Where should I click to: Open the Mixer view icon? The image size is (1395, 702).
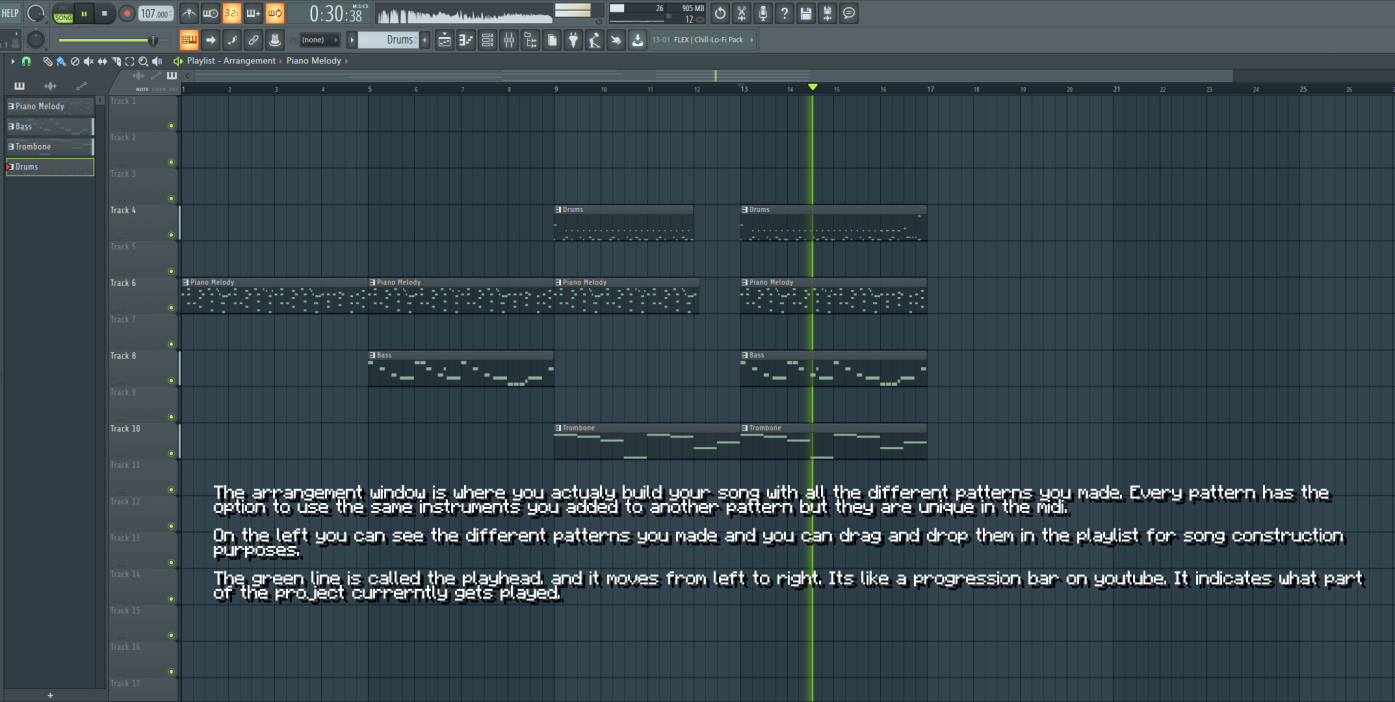[x=508, y=40]
